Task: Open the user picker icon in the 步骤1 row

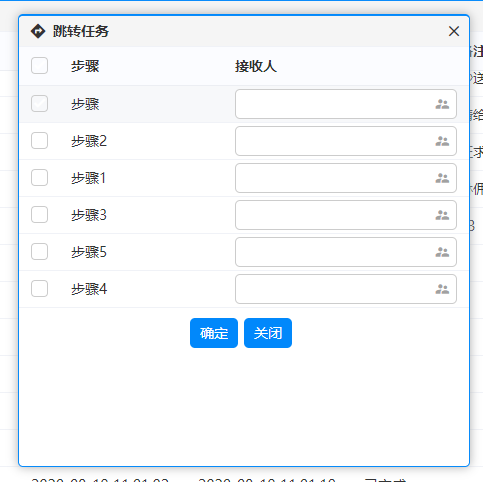Action: (x=442, y=178)
